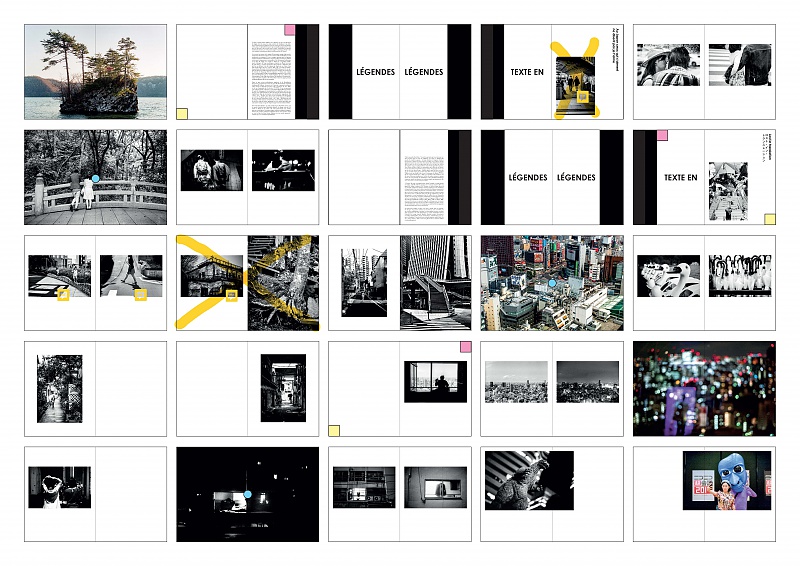Click the pink square beside the silhouette window photo
Image resolution: width=800 pixels, height=566 pixels.
pos(465,347)
